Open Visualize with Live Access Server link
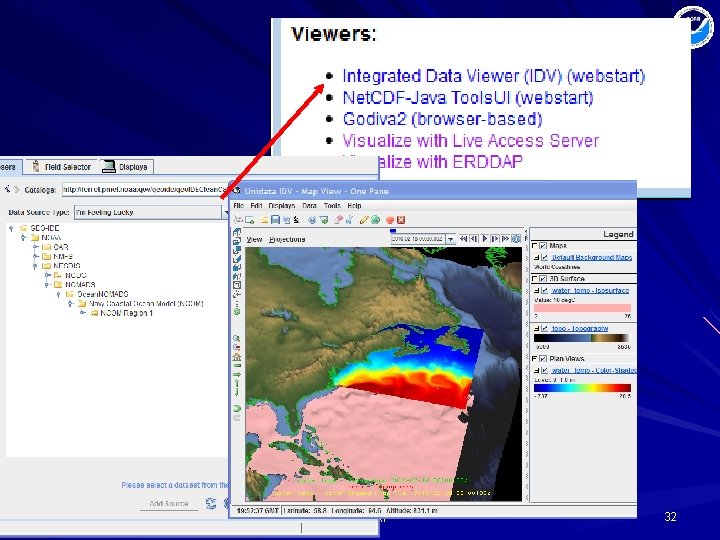The image size is (720, 540). tap(471, 141)
